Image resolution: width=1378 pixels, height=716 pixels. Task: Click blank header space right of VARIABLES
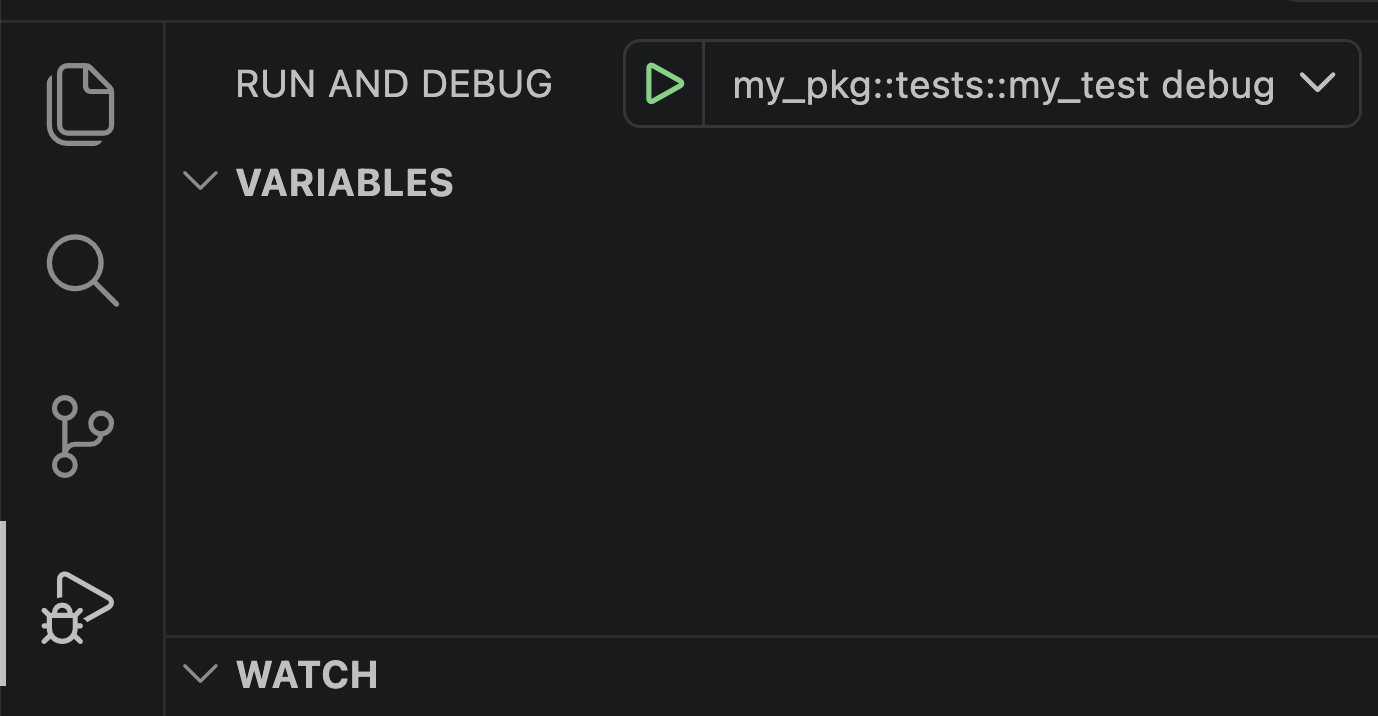(x=900, y=183)
